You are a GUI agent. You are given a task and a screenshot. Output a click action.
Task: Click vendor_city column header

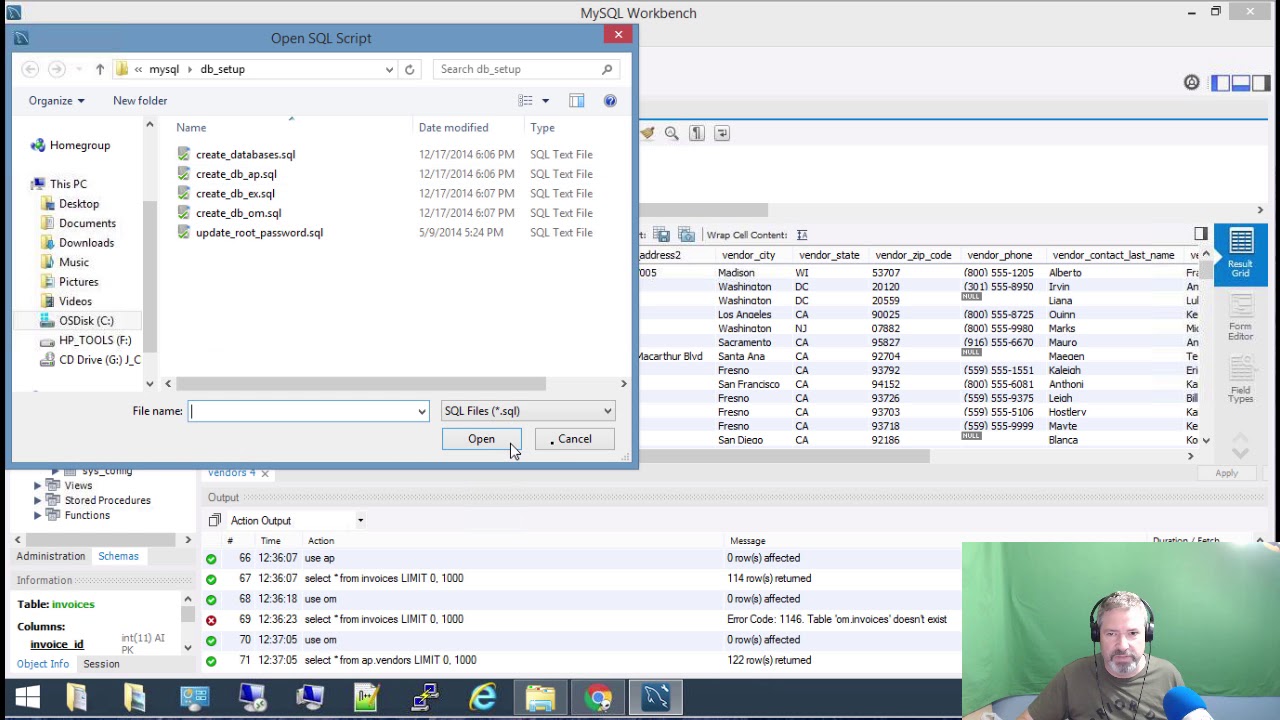pyautogui.click(x=748, y=255)
